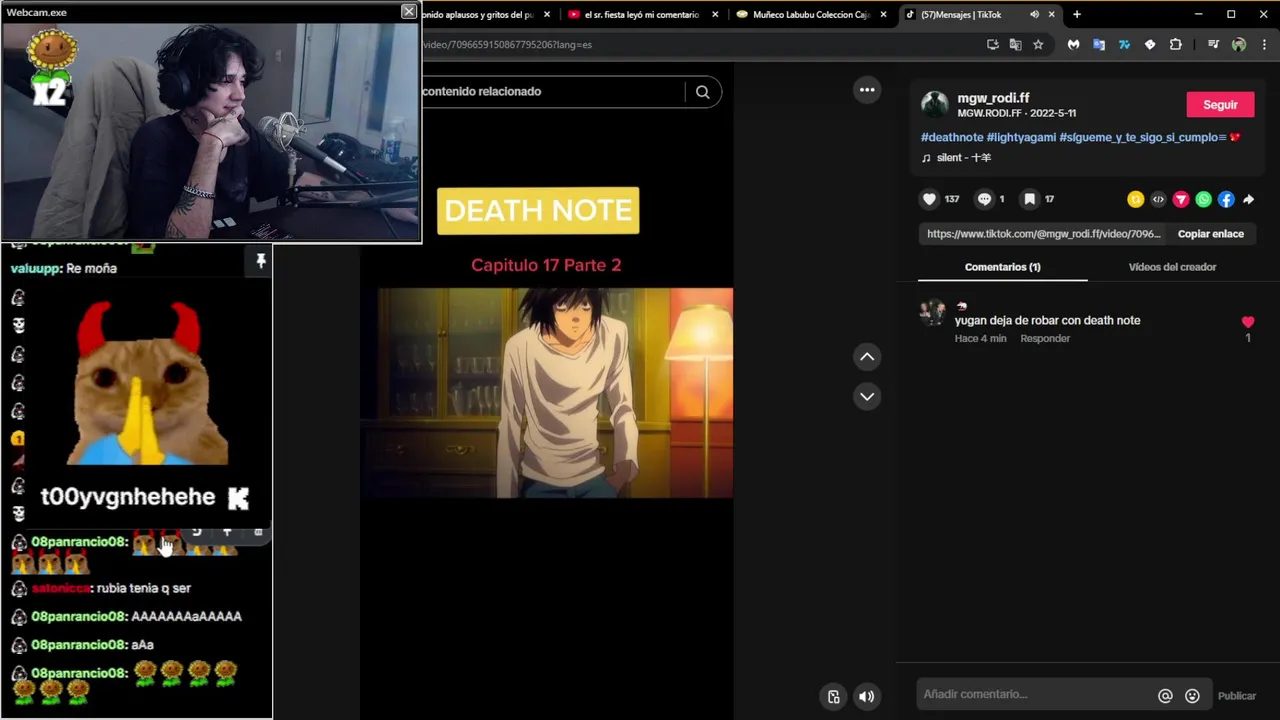Screen dimensions: 1280x720
Task: Go to the previous video with the up chevron
Action: (867, 357)
